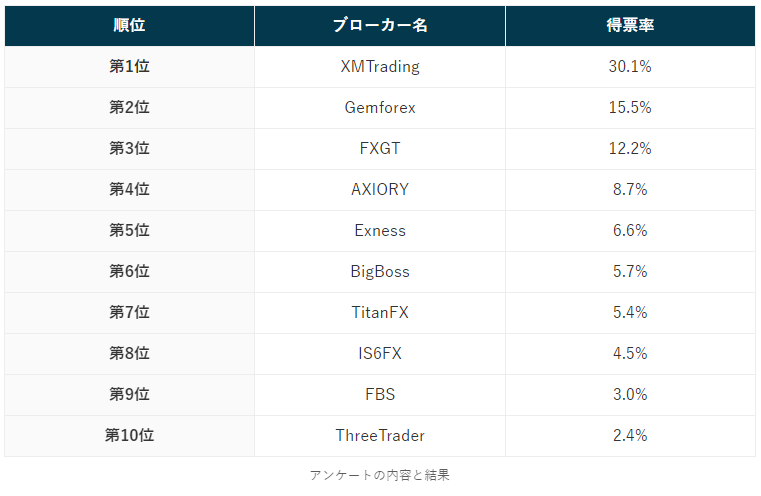This screenshot has width=761, height=496.
Task: Click the 順位 column header
Action: pos(129,26)
